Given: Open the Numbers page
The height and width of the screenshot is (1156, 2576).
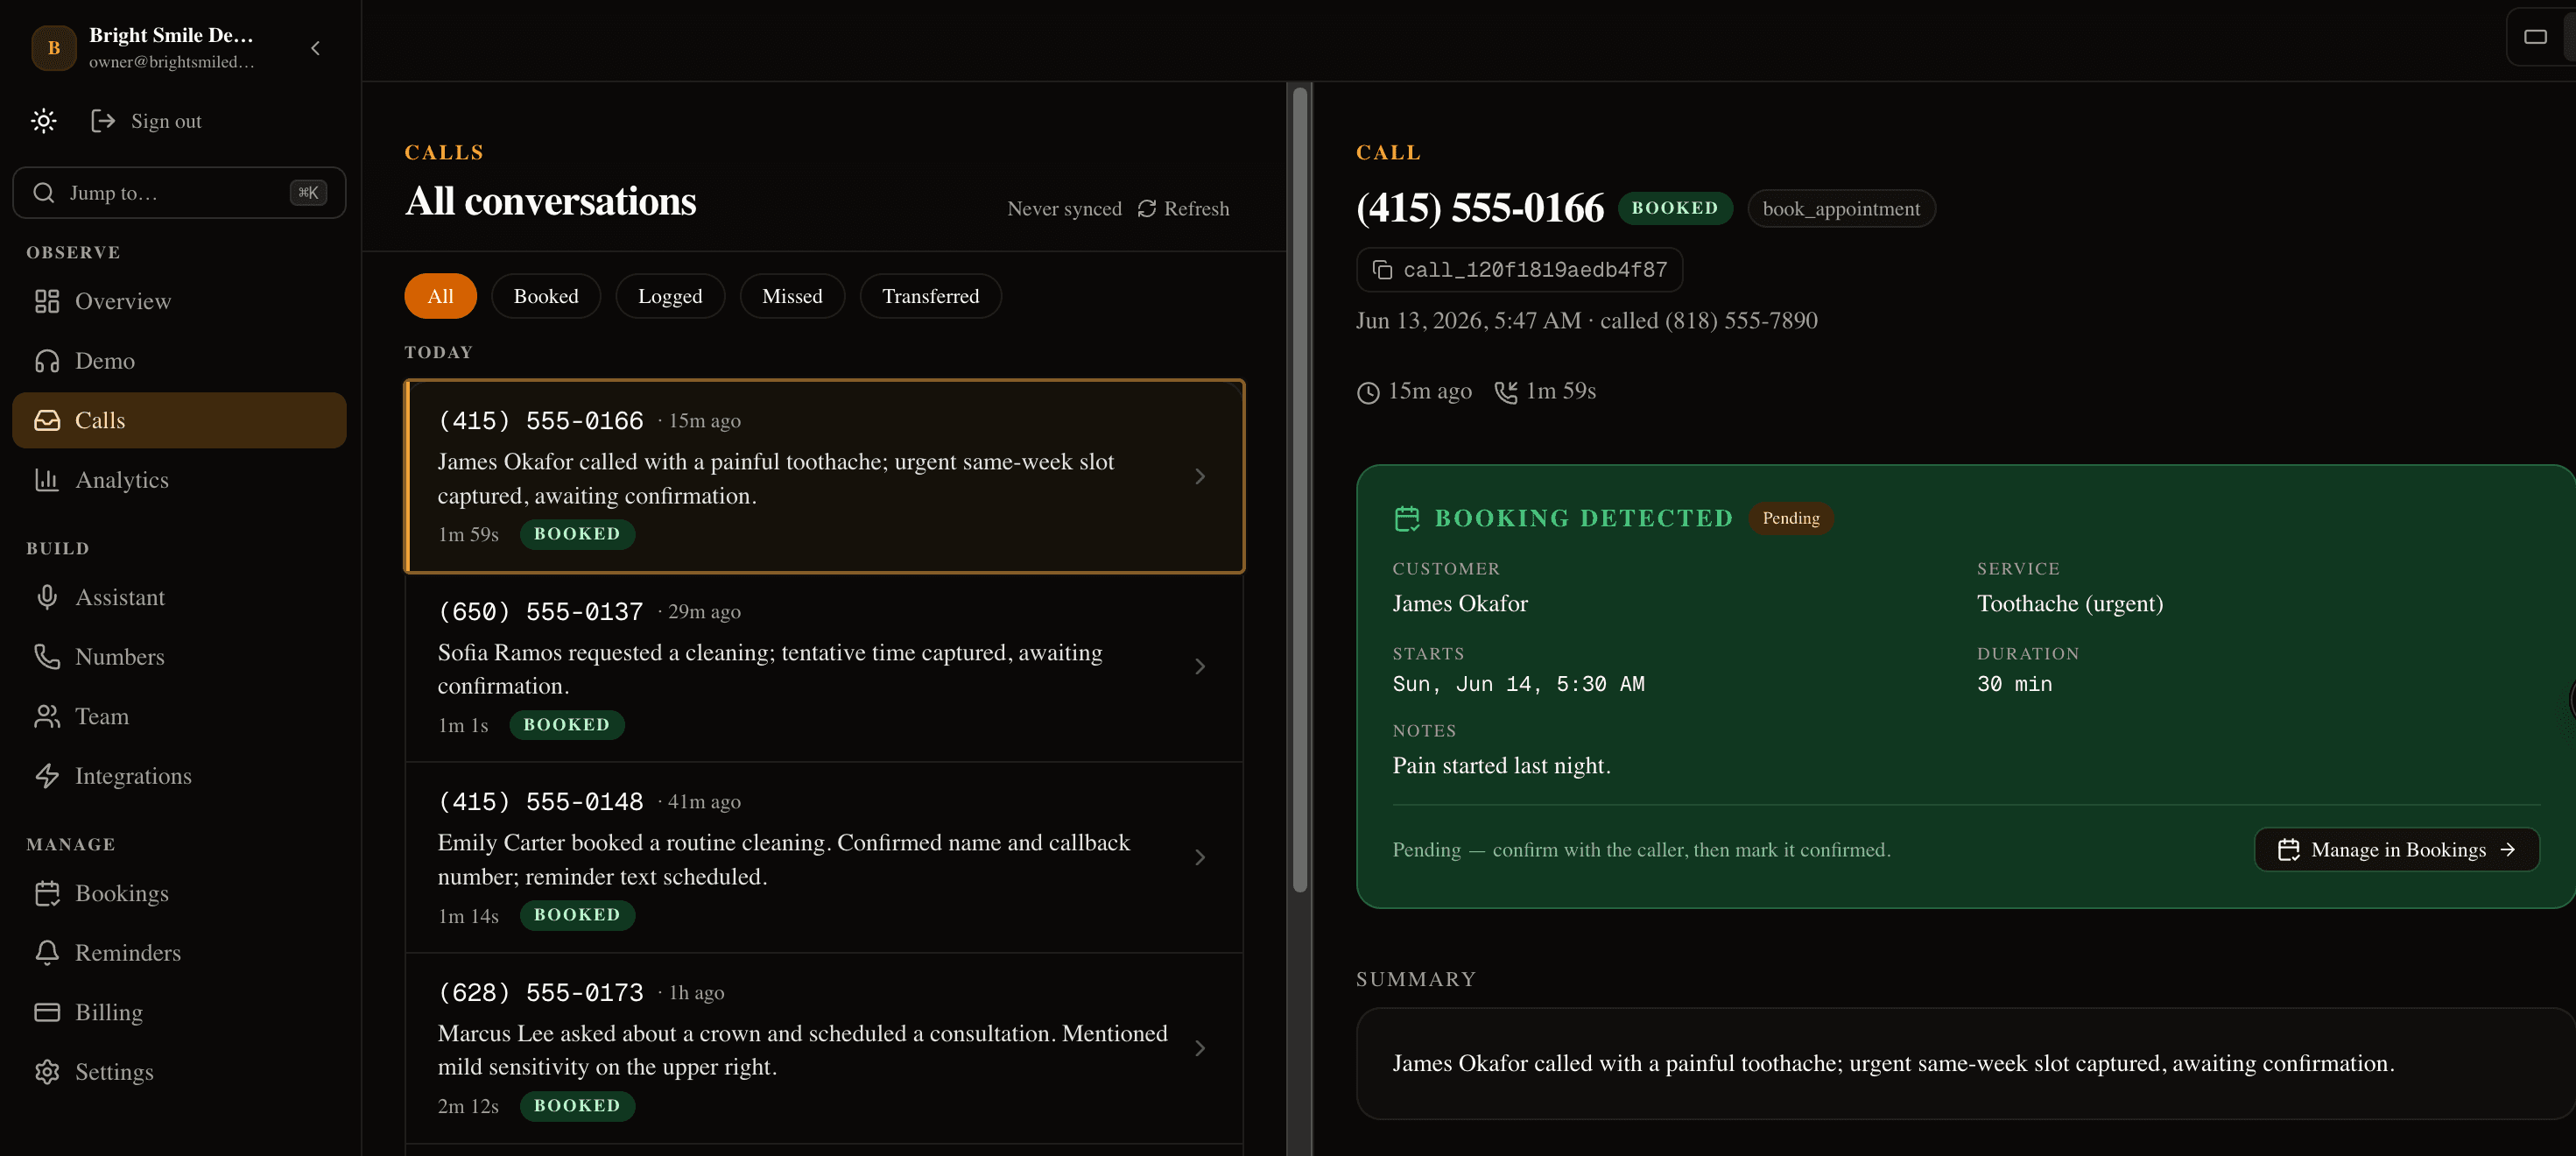Looking at the screenshot, I should [x=179, y=657].
